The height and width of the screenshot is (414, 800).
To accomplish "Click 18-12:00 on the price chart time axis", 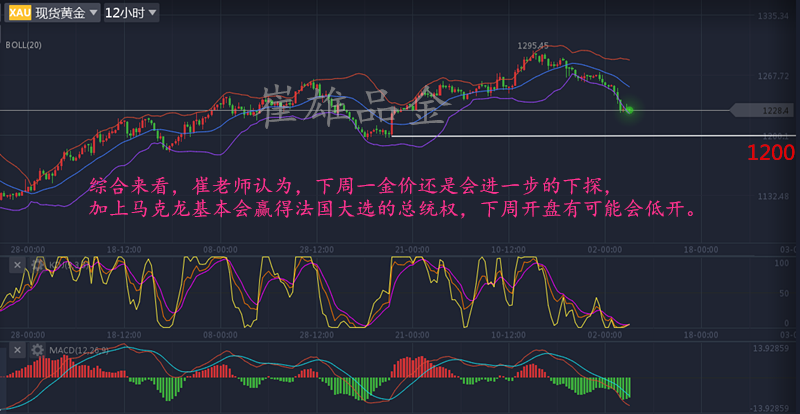I will (x=124, y=250).
